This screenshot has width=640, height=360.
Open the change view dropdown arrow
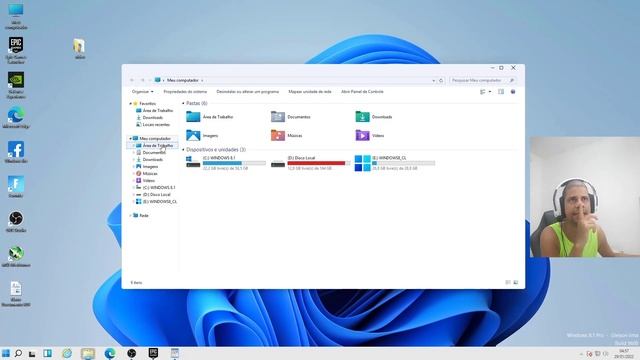[490, 92]
